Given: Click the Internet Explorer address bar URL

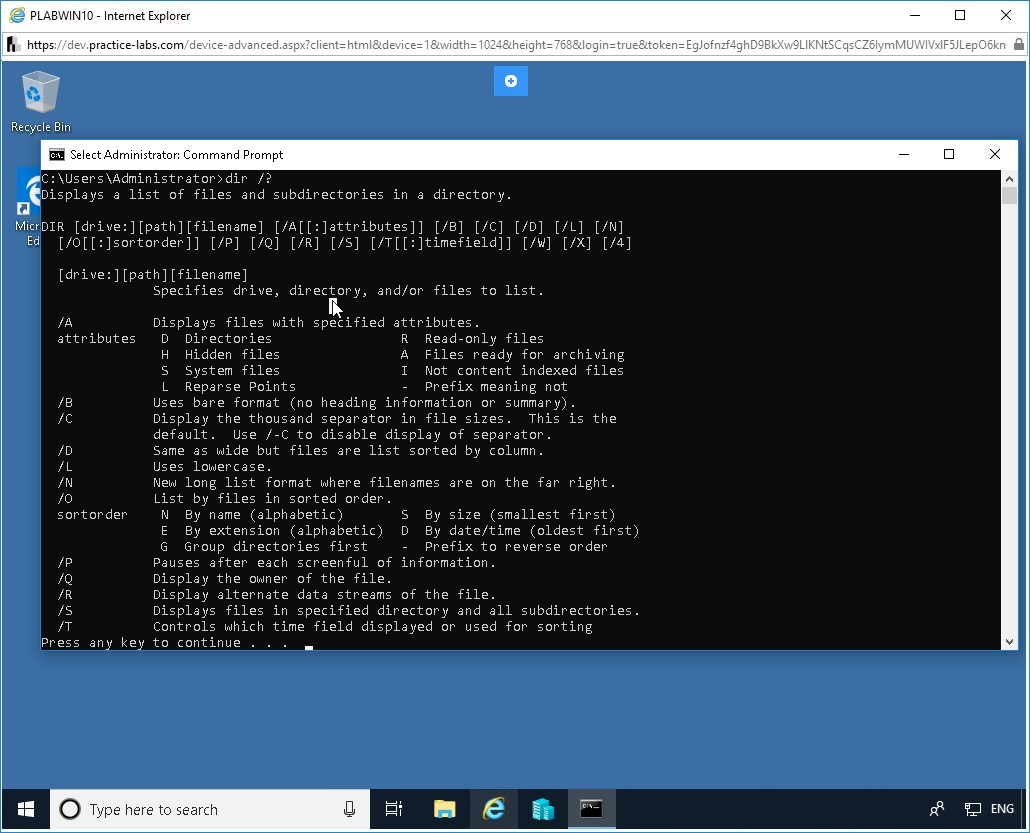Looking at the screenshot, I should coord(516,45).
